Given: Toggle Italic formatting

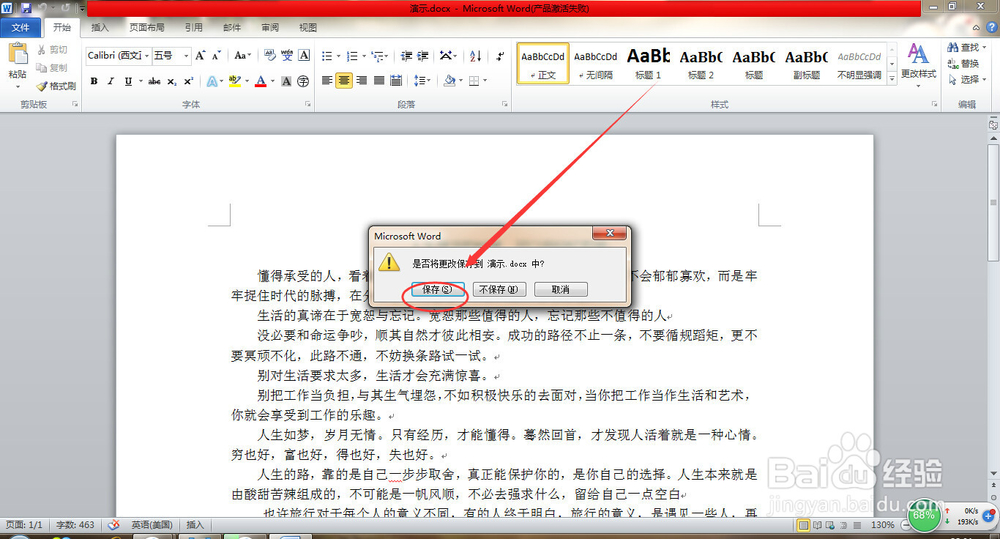Looking at the screenshot, I should click(x=111, y=81).
